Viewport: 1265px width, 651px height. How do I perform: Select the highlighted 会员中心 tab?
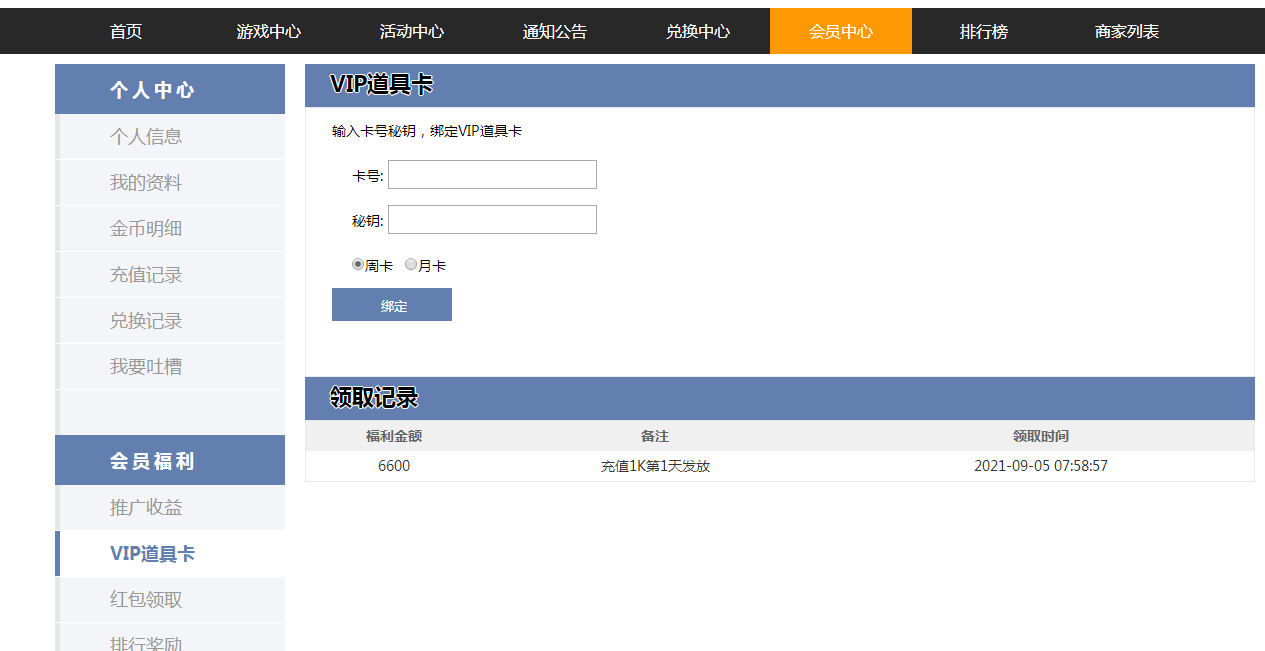[841, 31]
